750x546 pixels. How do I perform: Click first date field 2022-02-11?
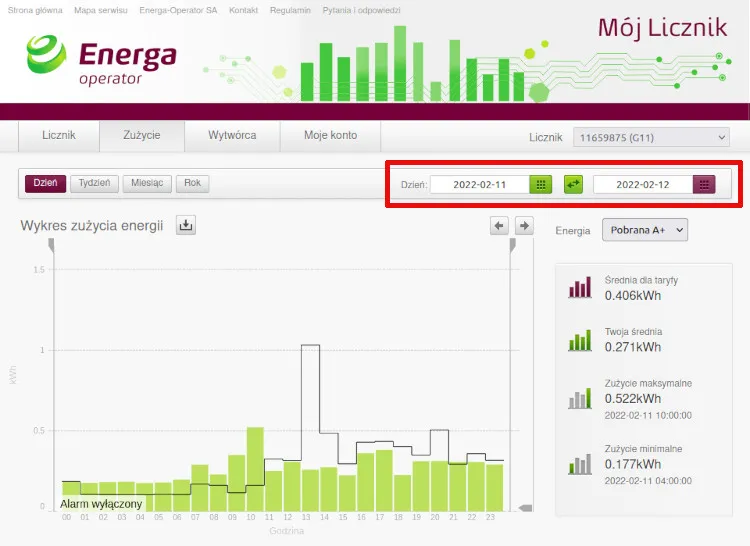pyautogui.click(x=480, y=185)
